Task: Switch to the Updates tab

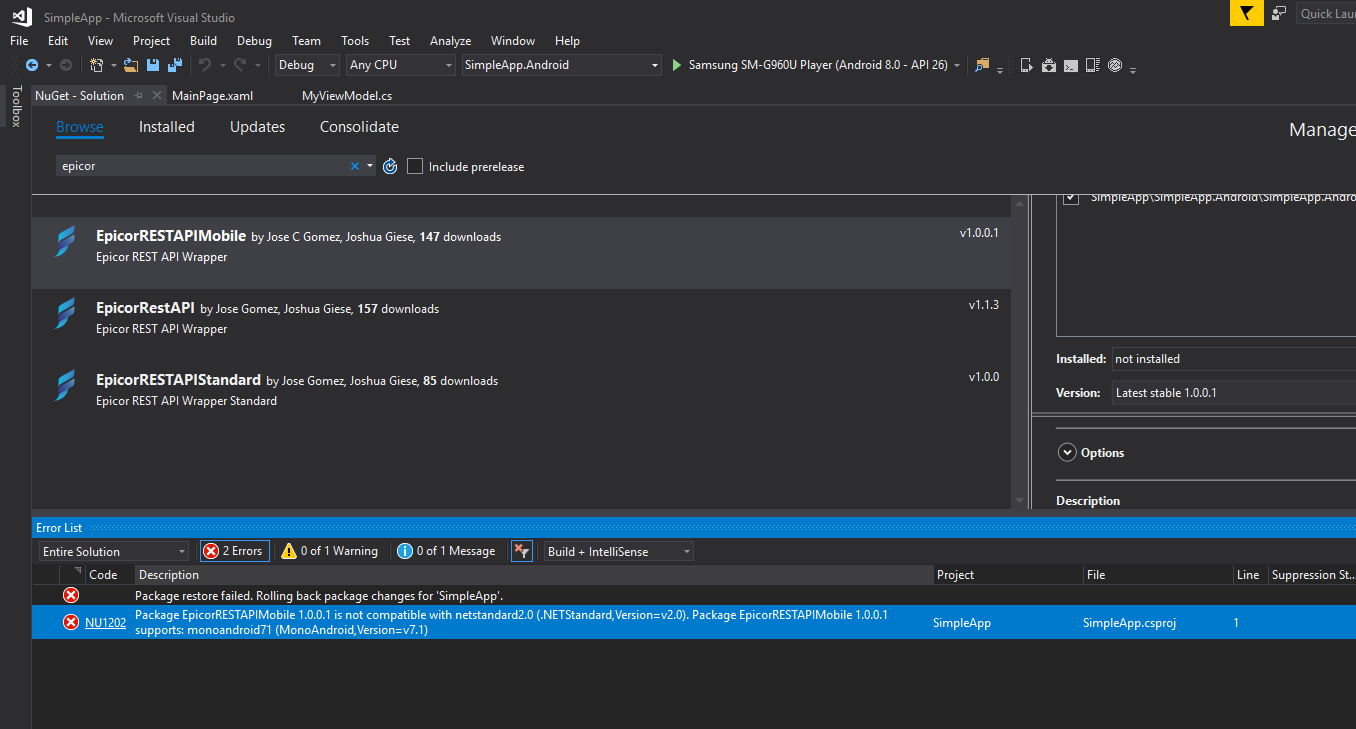Action: tap(257, 127)
